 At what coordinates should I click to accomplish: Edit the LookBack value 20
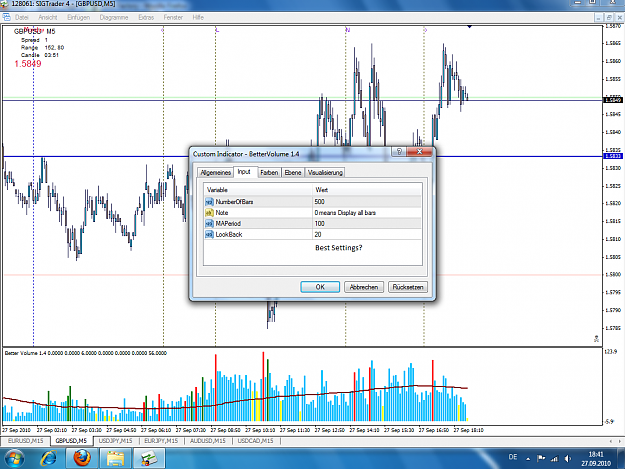click(x=367, y=234)
